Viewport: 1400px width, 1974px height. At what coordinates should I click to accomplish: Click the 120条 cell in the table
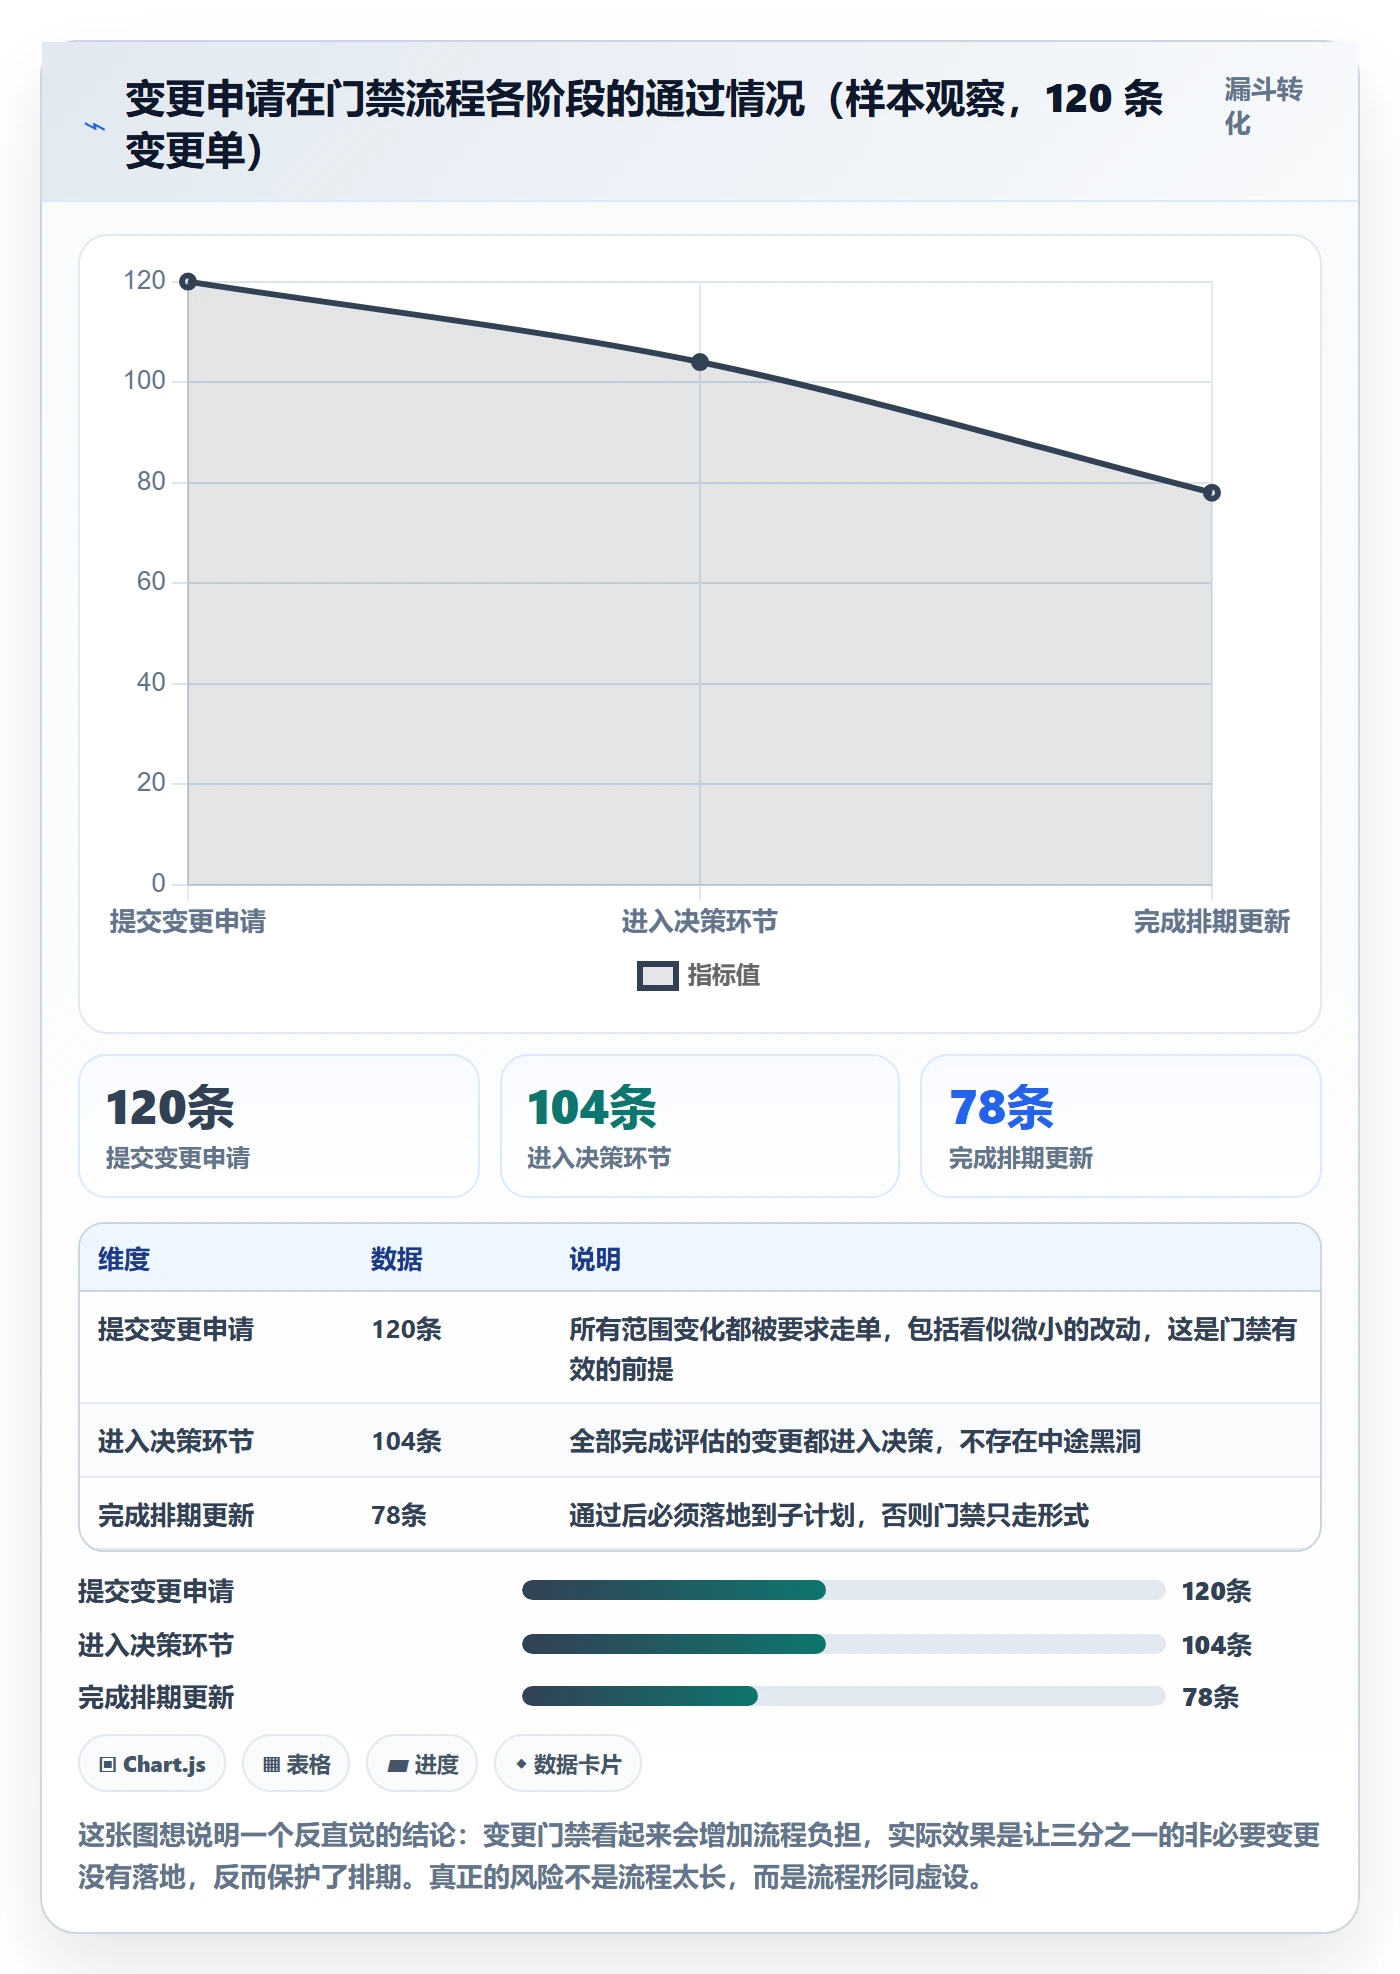pyautogui.click(x=407, y=1329)
